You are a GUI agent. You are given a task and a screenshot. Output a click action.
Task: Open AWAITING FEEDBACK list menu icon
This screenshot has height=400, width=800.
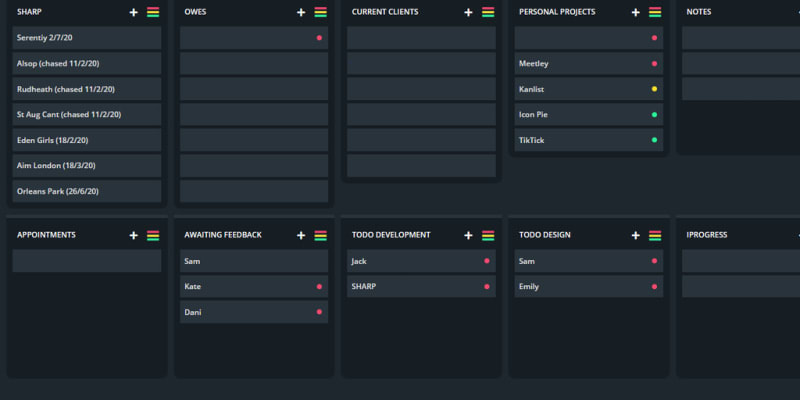coord(320,235)
